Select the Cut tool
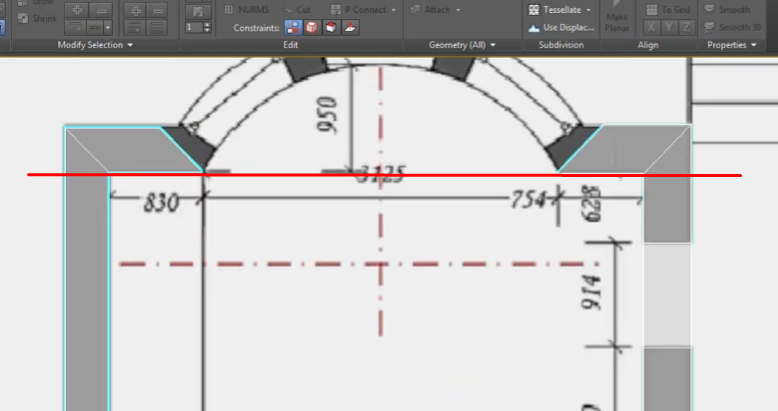The width and height of the screenshot is (778, 411). (297, 9)
